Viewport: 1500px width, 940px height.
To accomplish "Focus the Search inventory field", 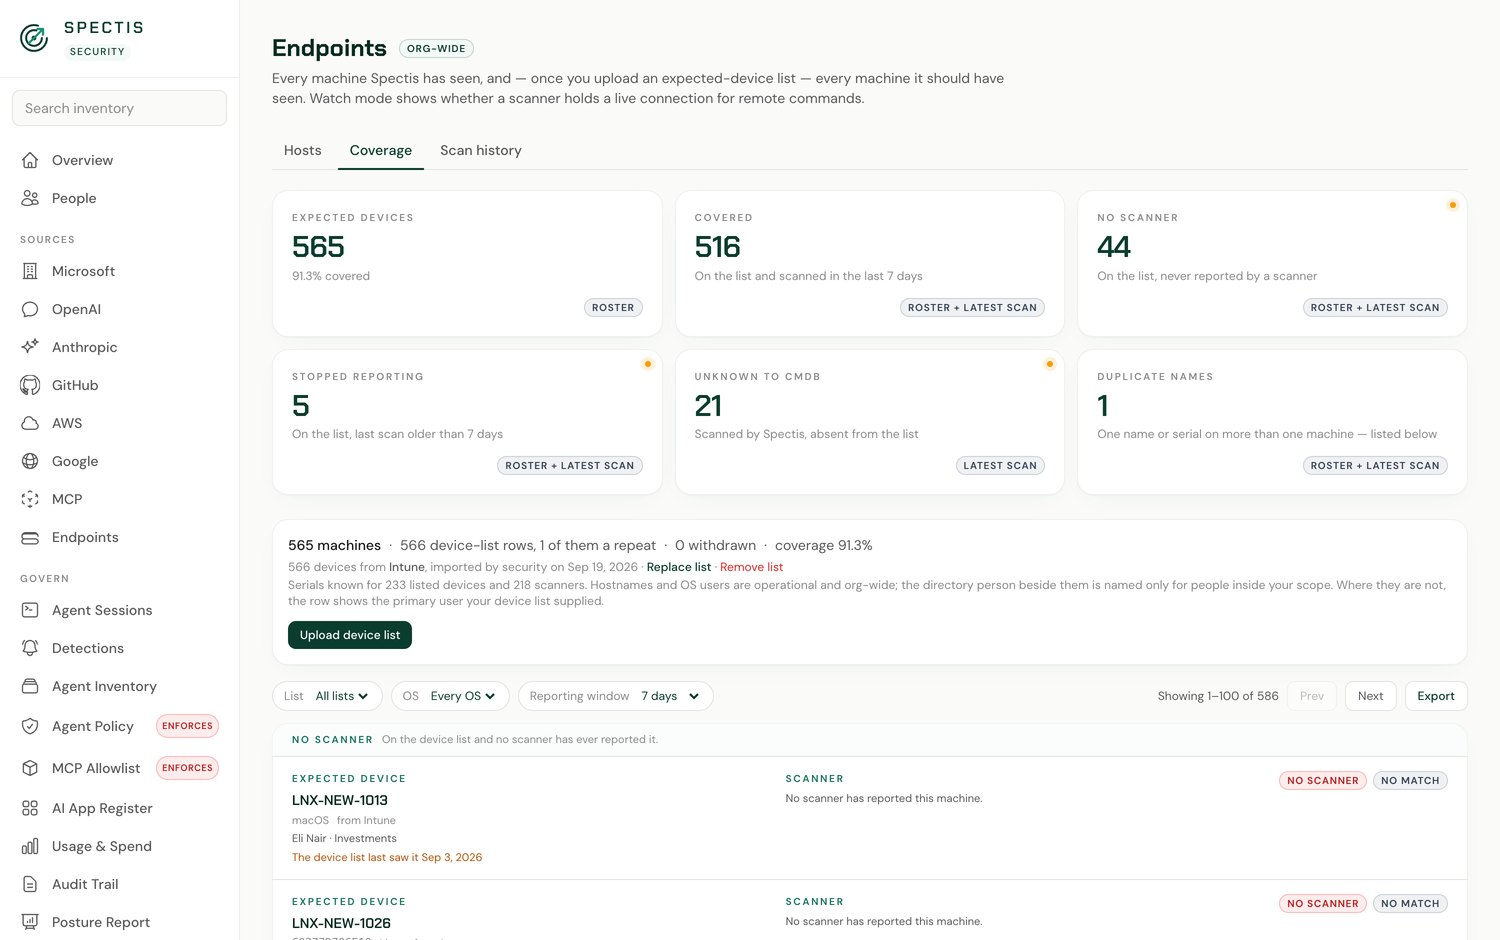I will coord(119,108).
